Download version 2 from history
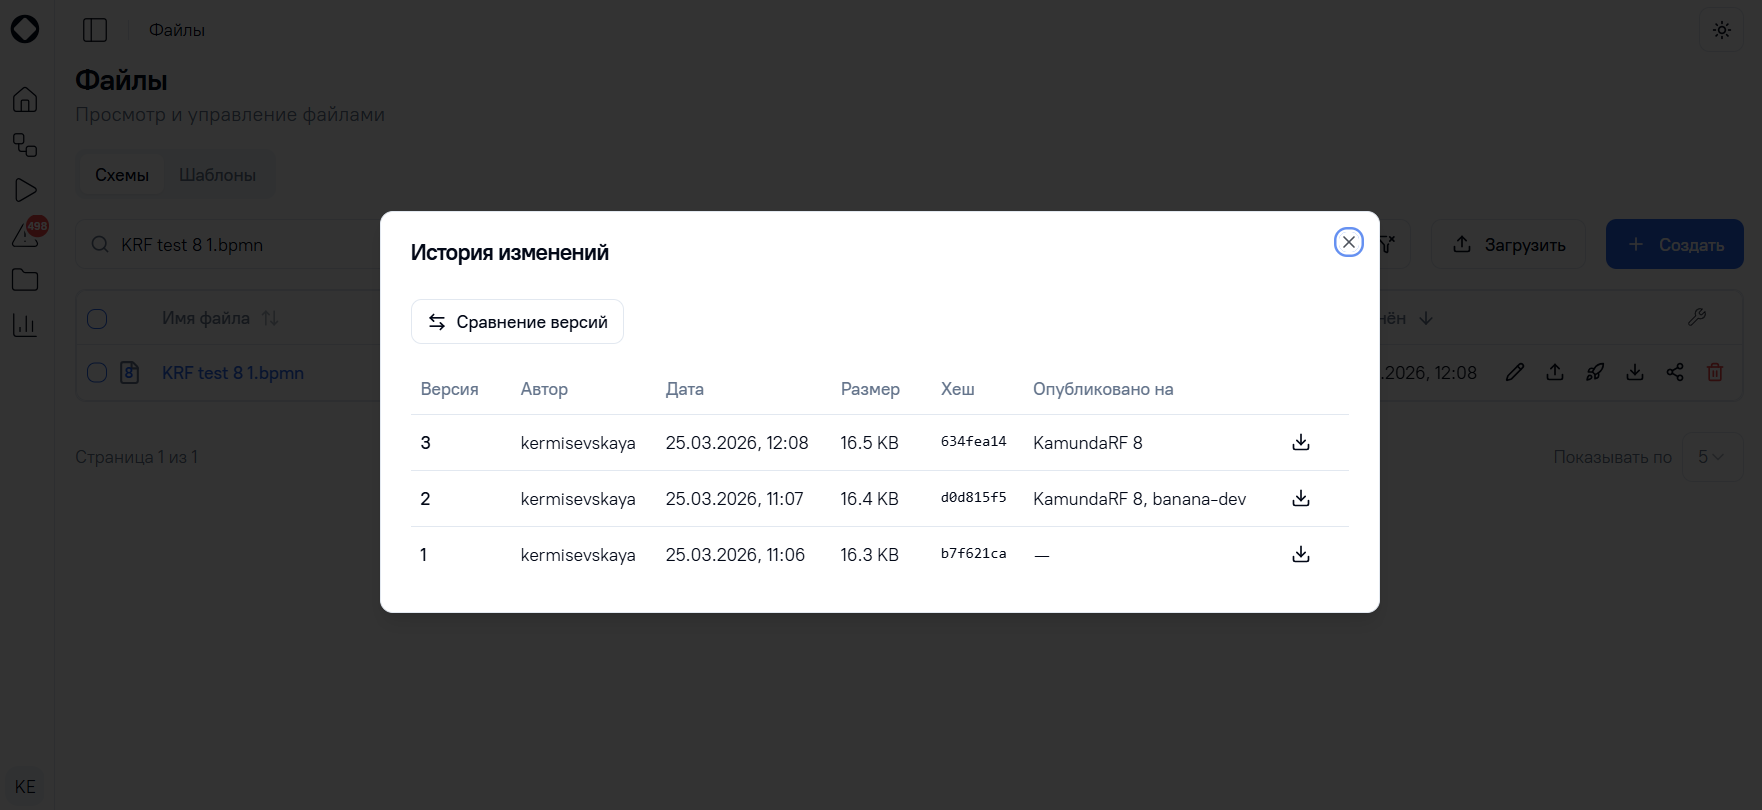This screenshot has height=810, width=1762. 1301,498
